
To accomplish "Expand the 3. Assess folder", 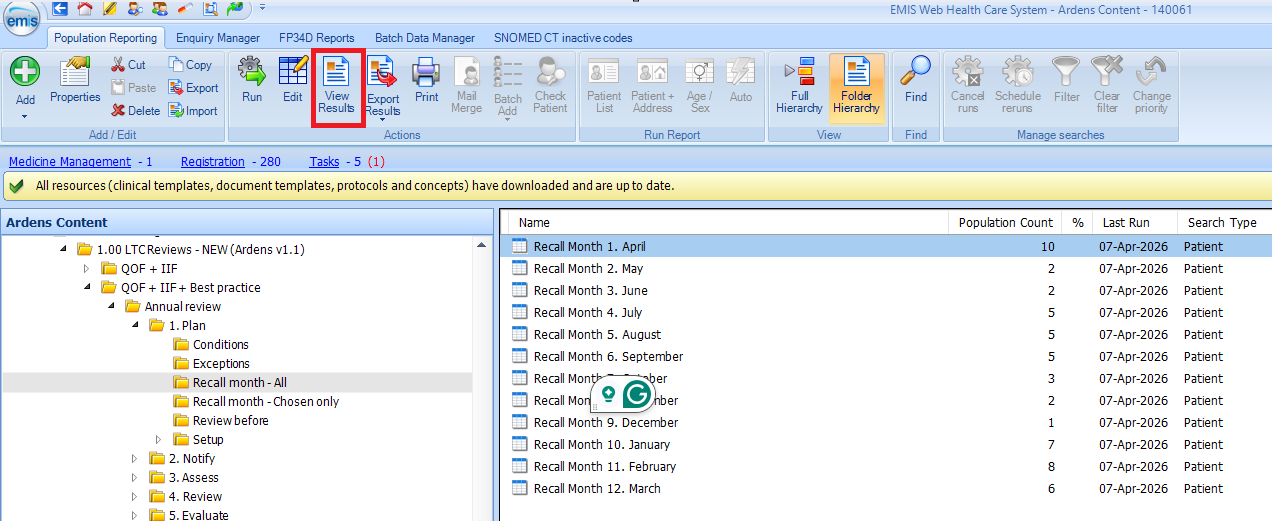I will [x=134, y=478].
